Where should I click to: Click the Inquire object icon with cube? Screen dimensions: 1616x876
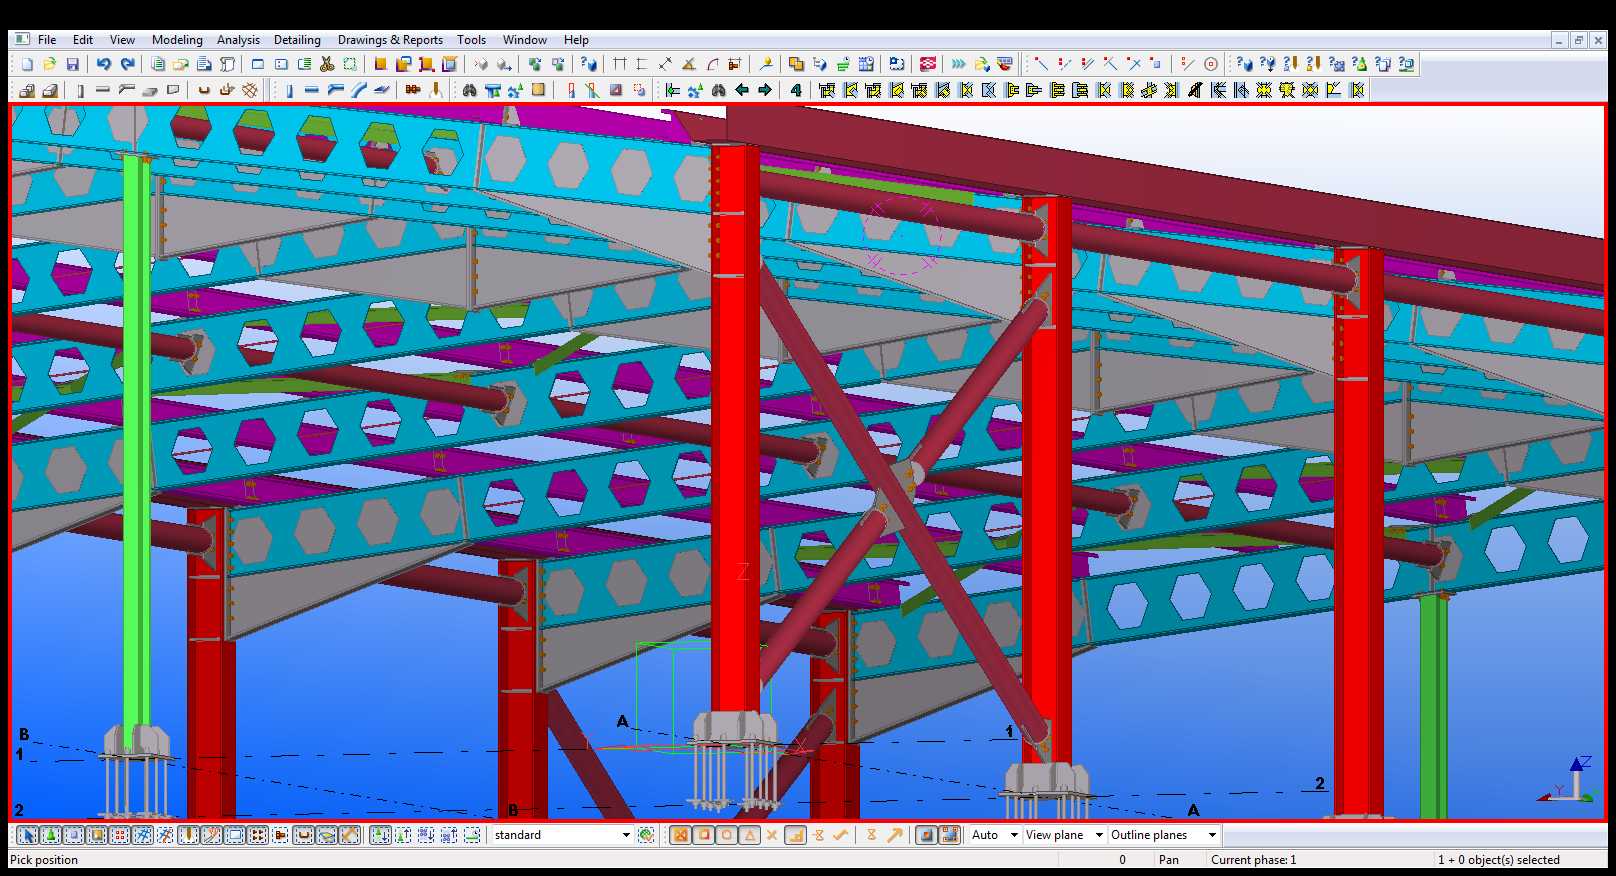tap(1243, 64)
